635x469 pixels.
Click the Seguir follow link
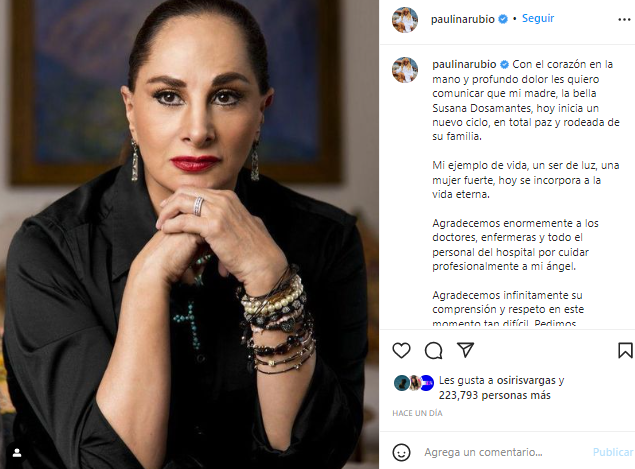click(538, 19)
